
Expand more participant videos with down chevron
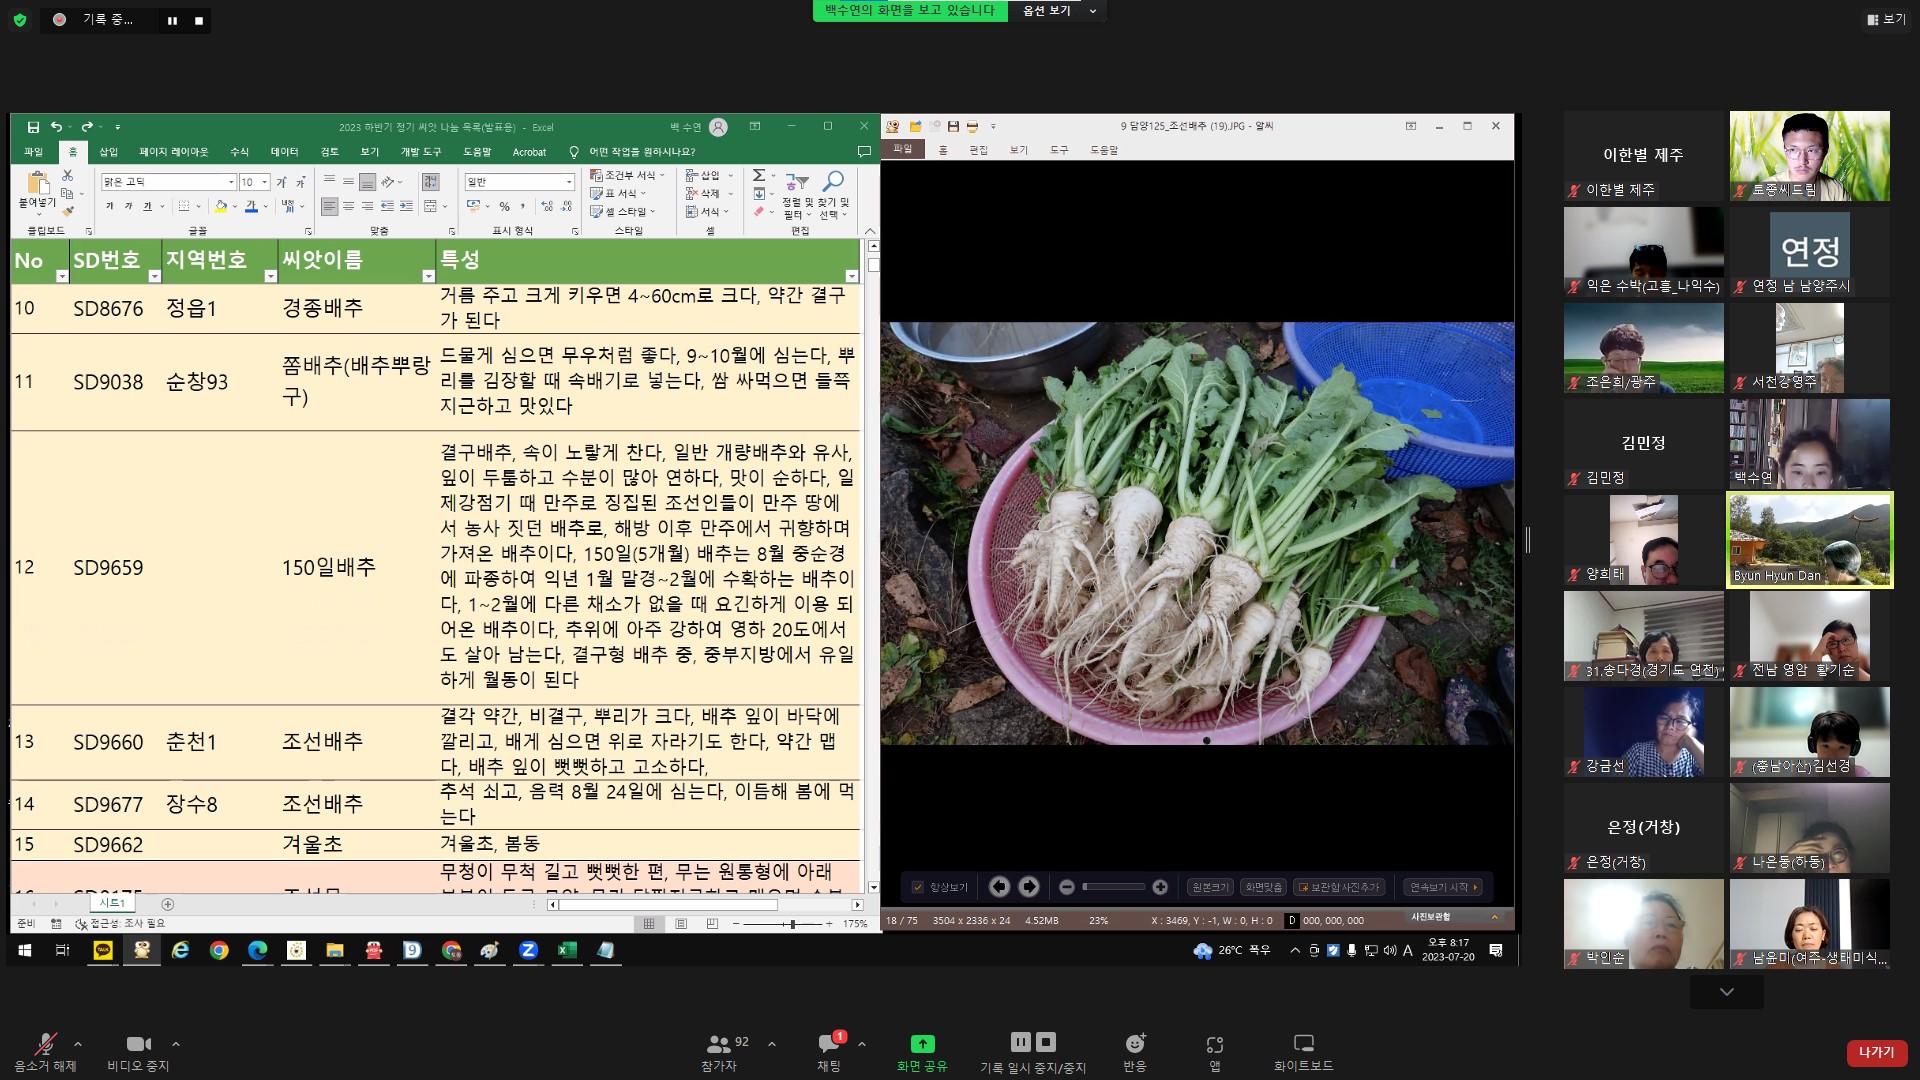point(1727,992)
